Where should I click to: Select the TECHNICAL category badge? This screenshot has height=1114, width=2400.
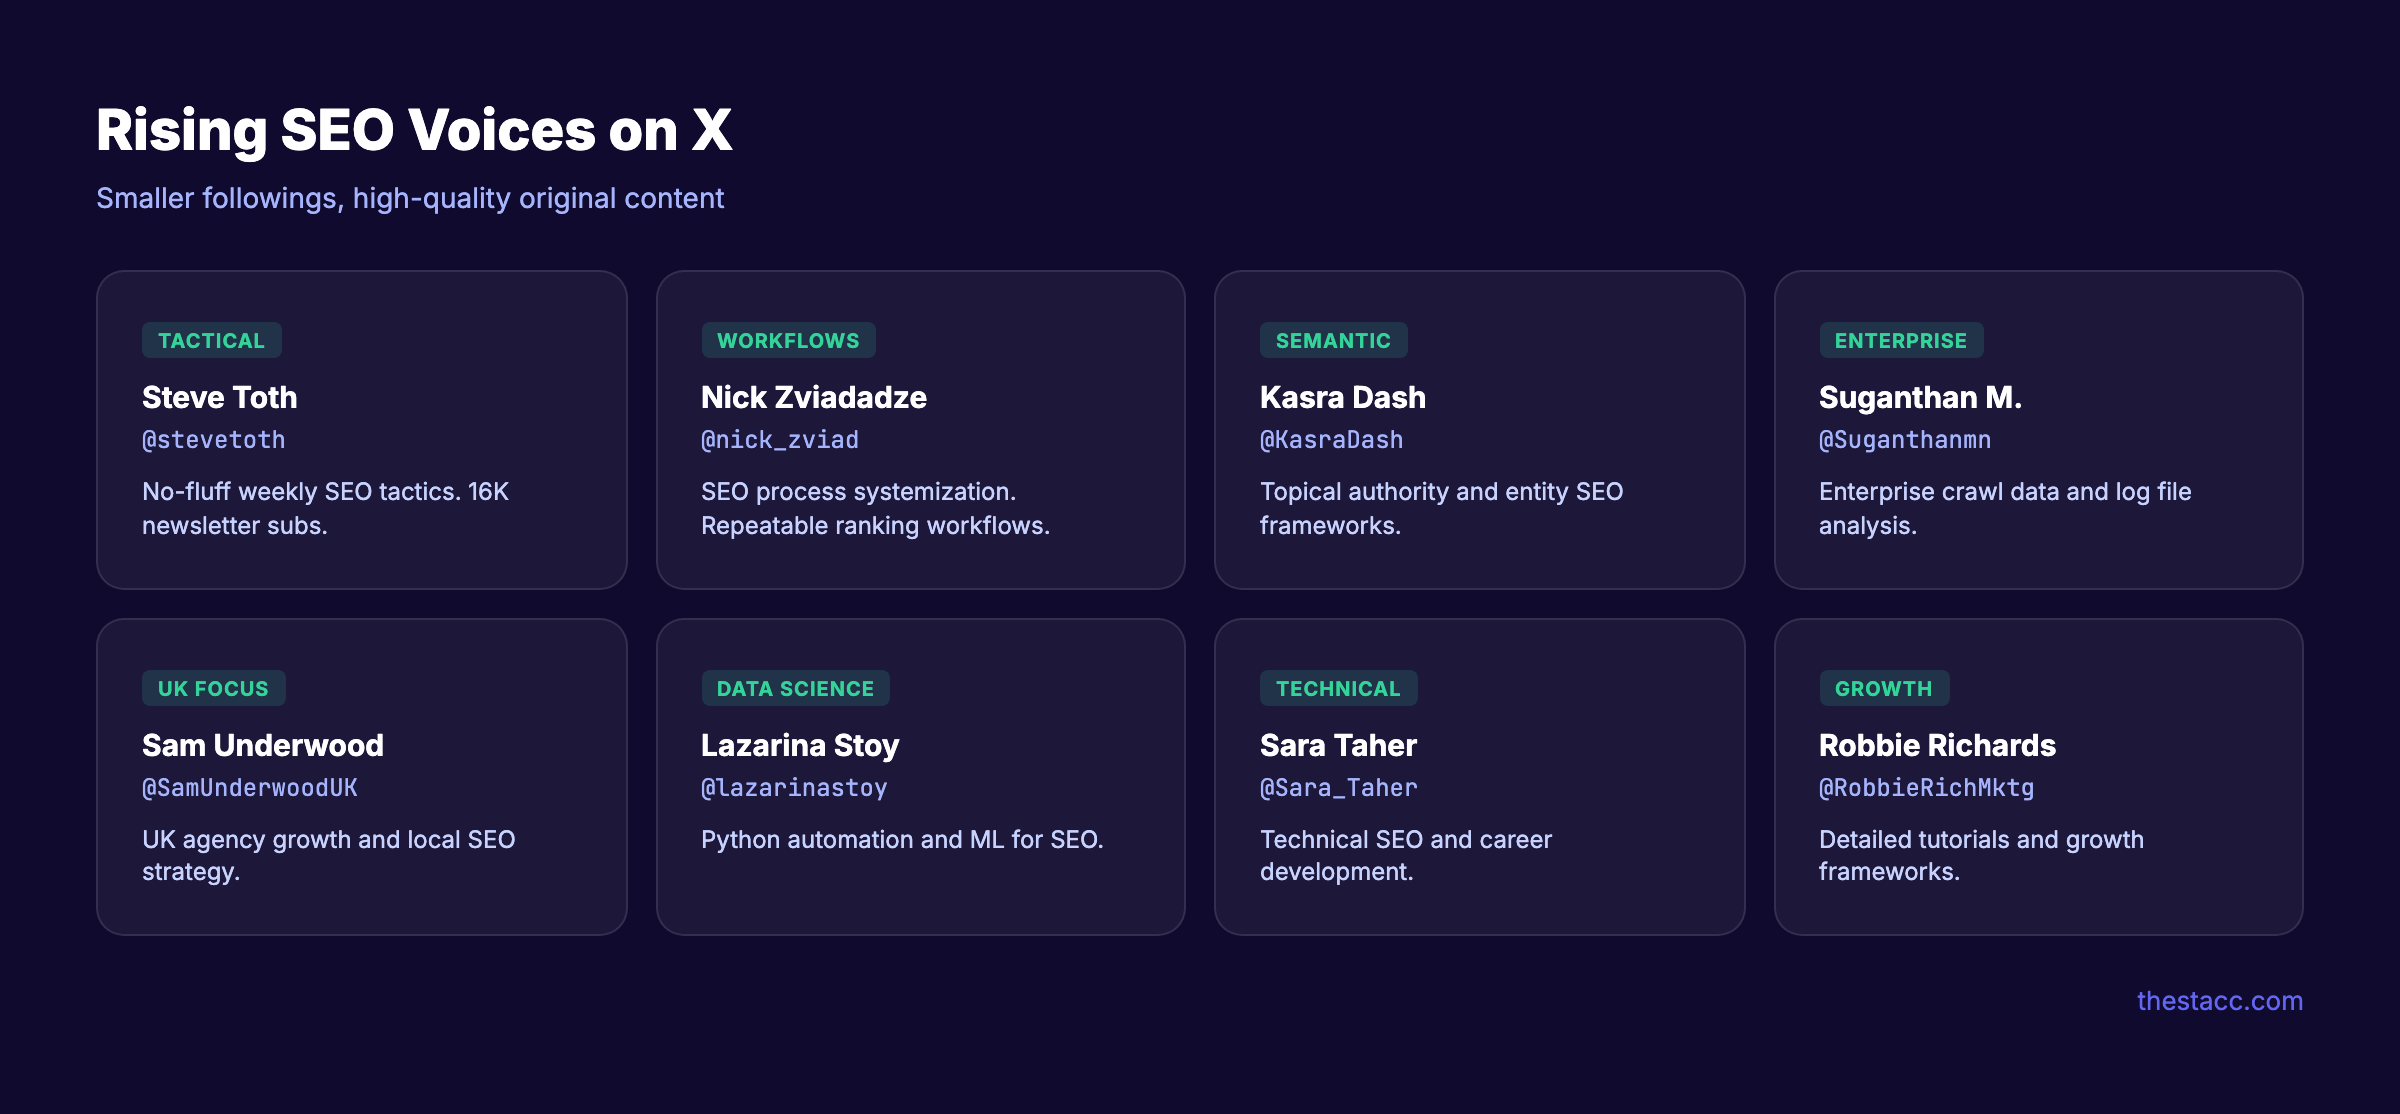coord(1338,688)
